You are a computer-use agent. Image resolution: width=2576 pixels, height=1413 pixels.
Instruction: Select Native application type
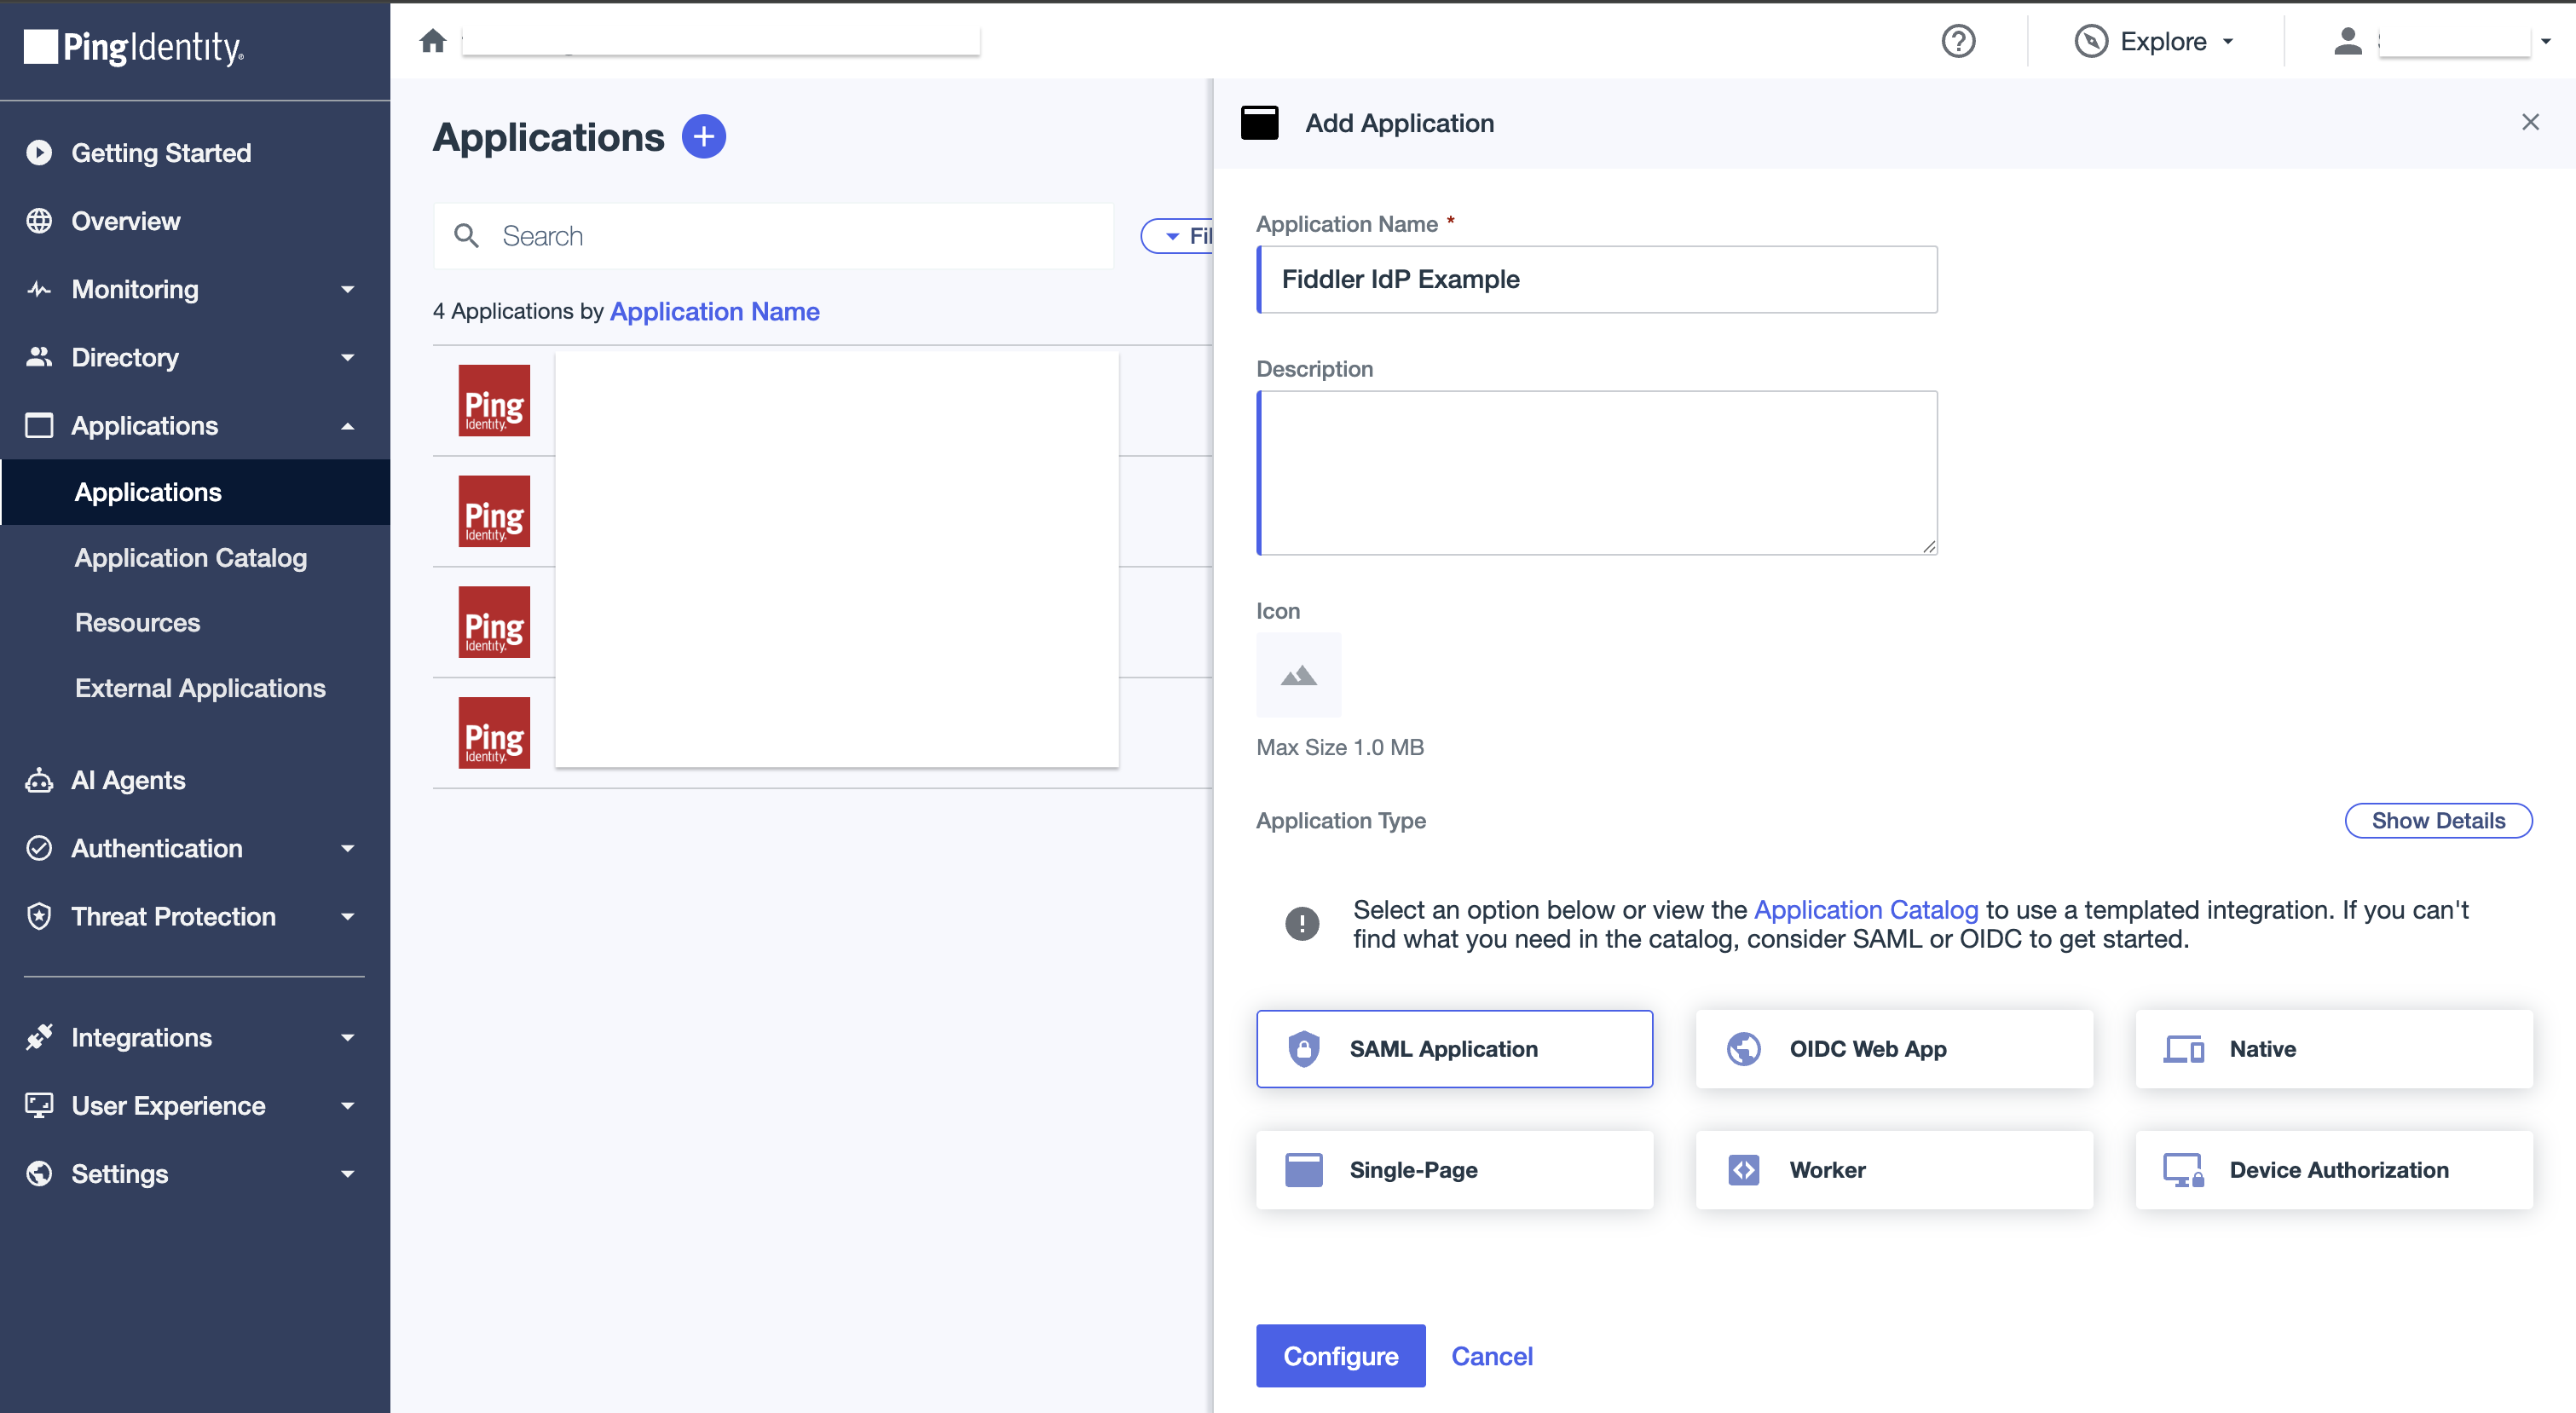2333,1049
